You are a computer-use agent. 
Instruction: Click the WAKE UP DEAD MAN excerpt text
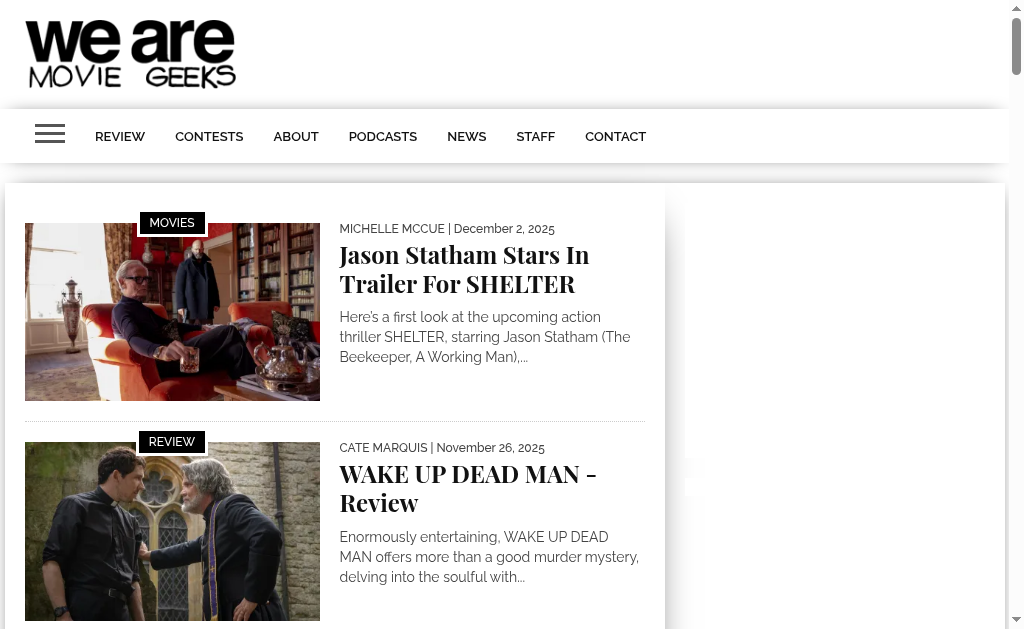click(488, 557)
